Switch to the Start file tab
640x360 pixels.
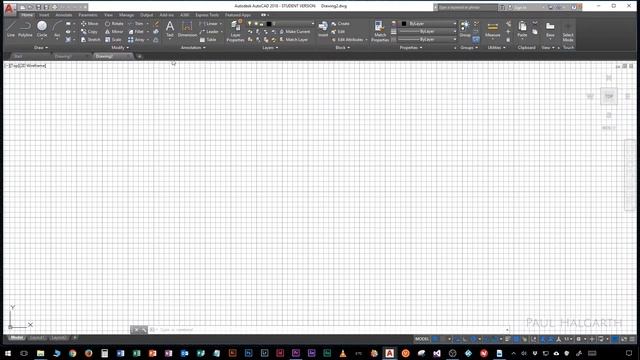[x=18, y=56]
